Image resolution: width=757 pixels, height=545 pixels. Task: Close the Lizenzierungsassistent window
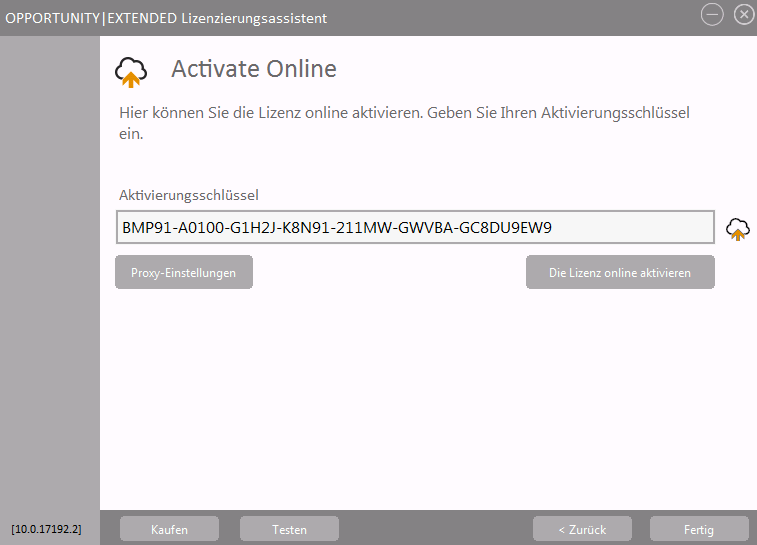pyautogui.click(x=744, y=14)
